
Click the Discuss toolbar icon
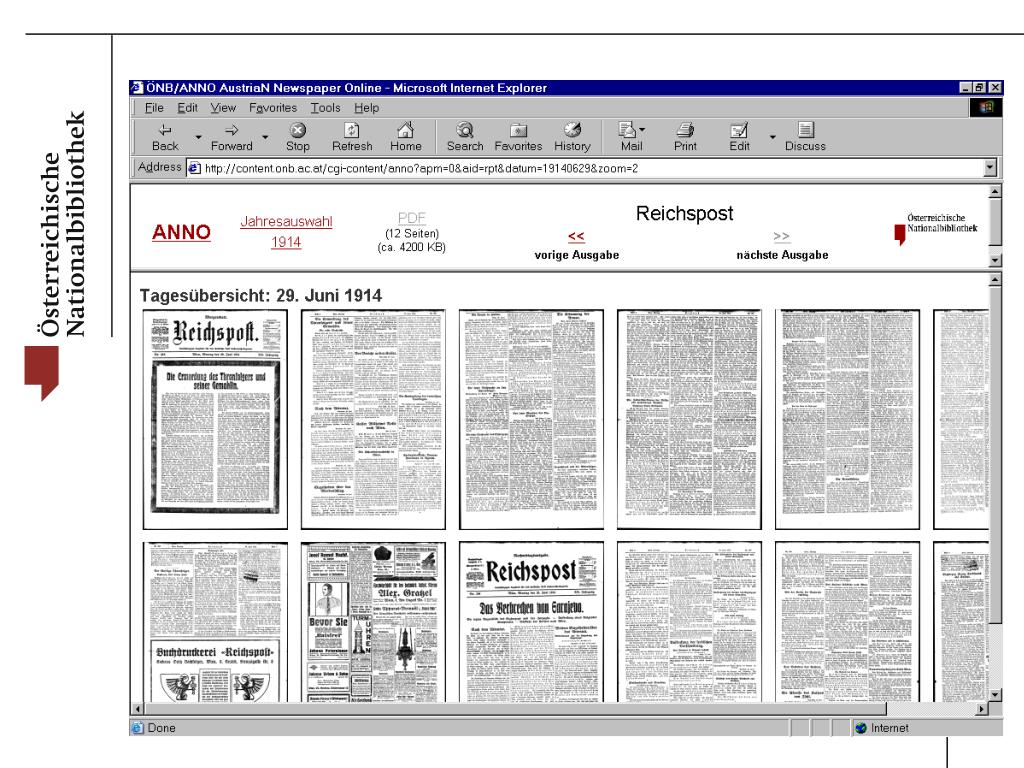click(x=805, y=137)
